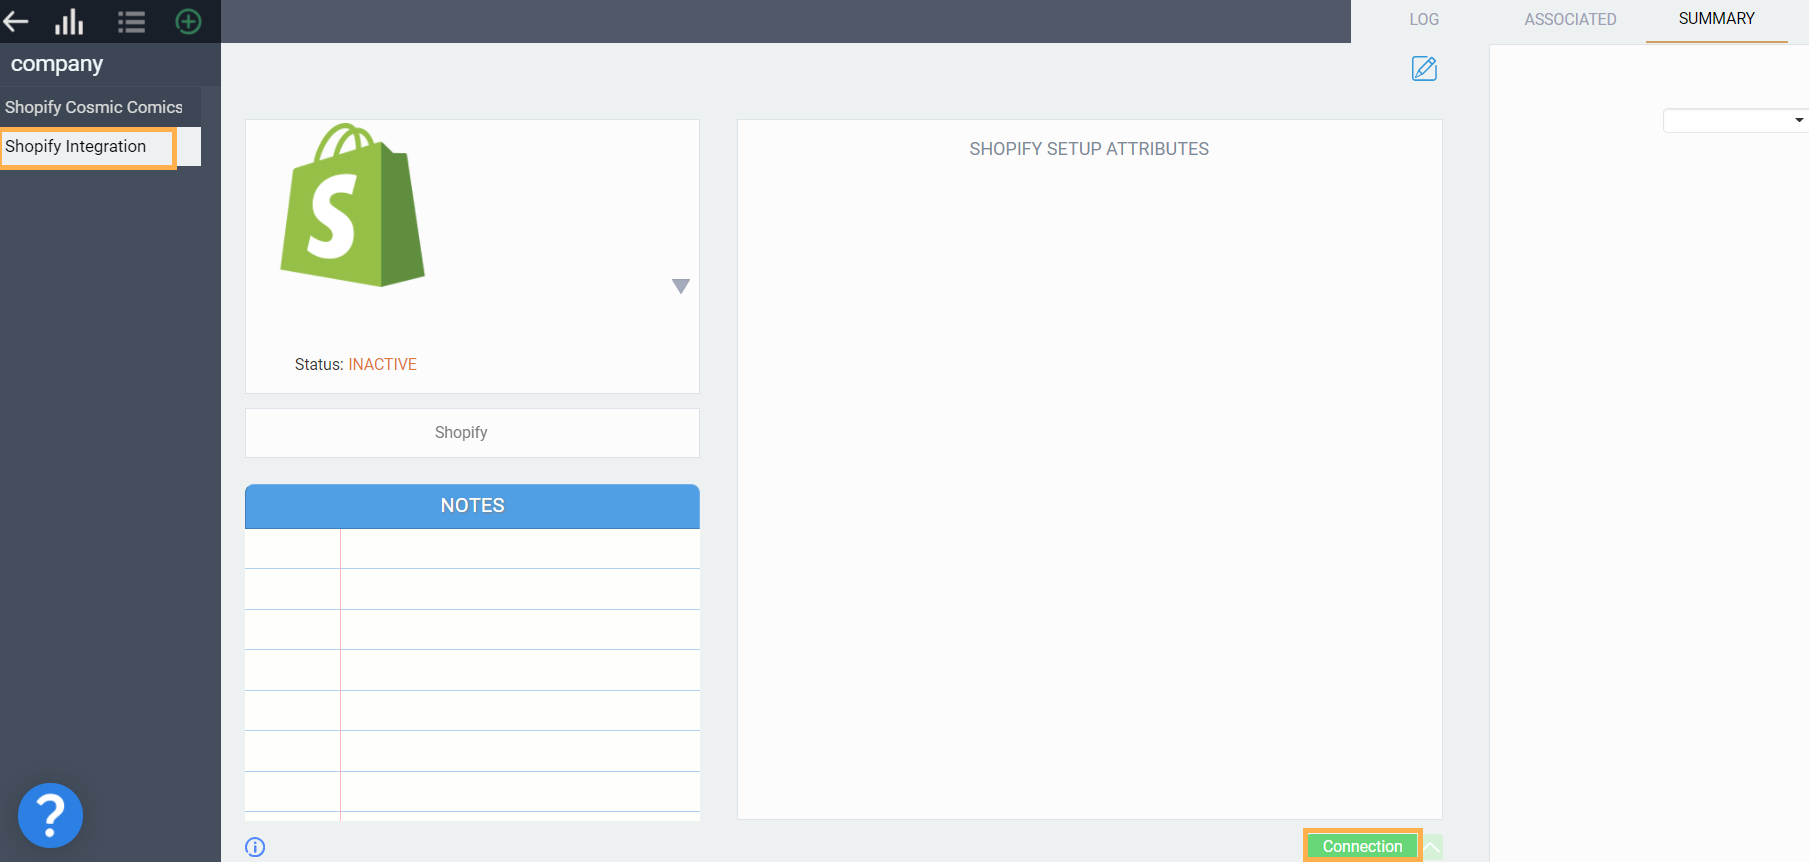This screenshot has width=1809, height=862.
Task: Click the back arrow icon
Action: coord(15,21)
